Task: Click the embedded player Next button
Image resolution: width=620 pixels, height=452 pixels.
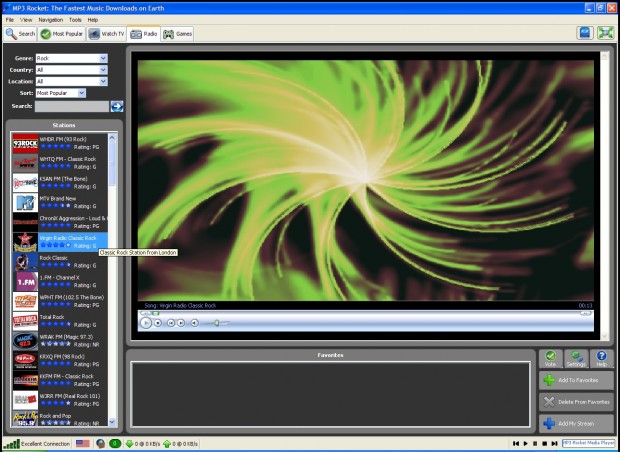Action: click(181, 323)
